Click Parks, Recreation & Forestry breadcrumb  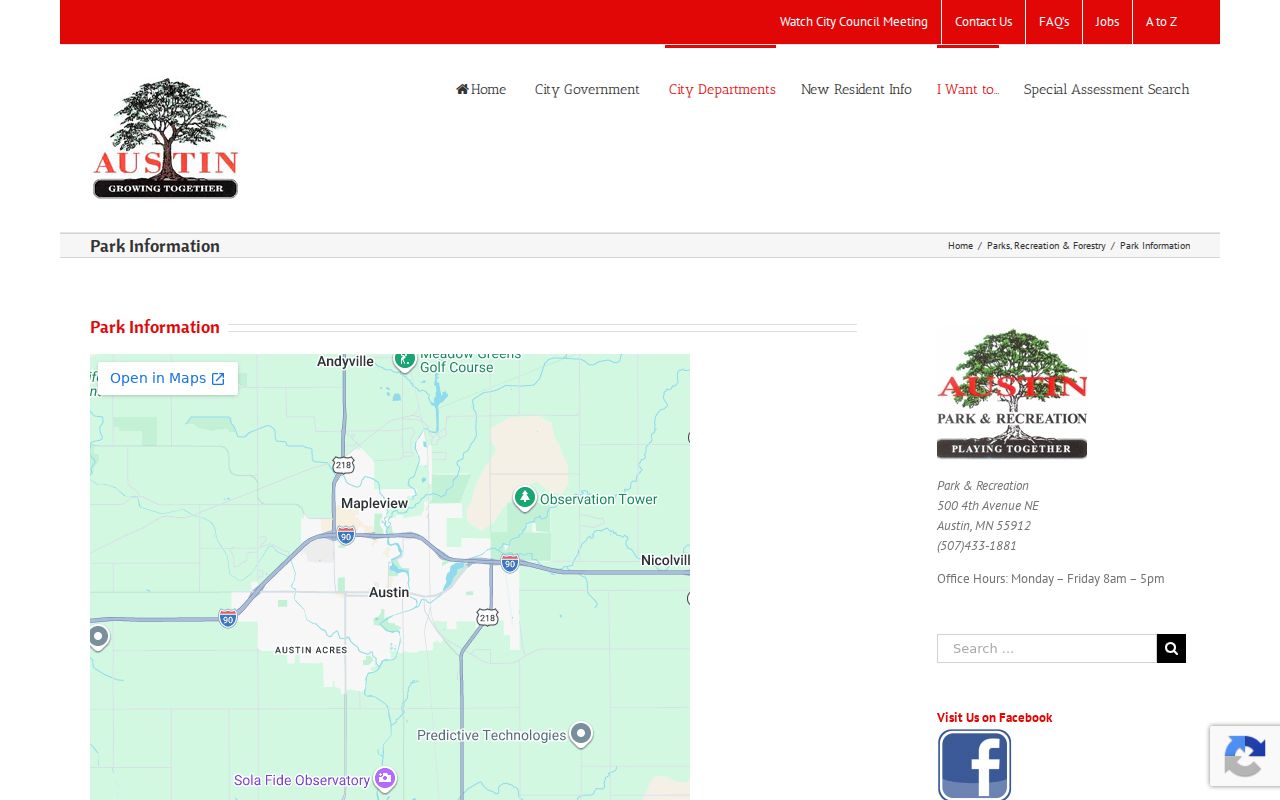[x=1046, y=245]
